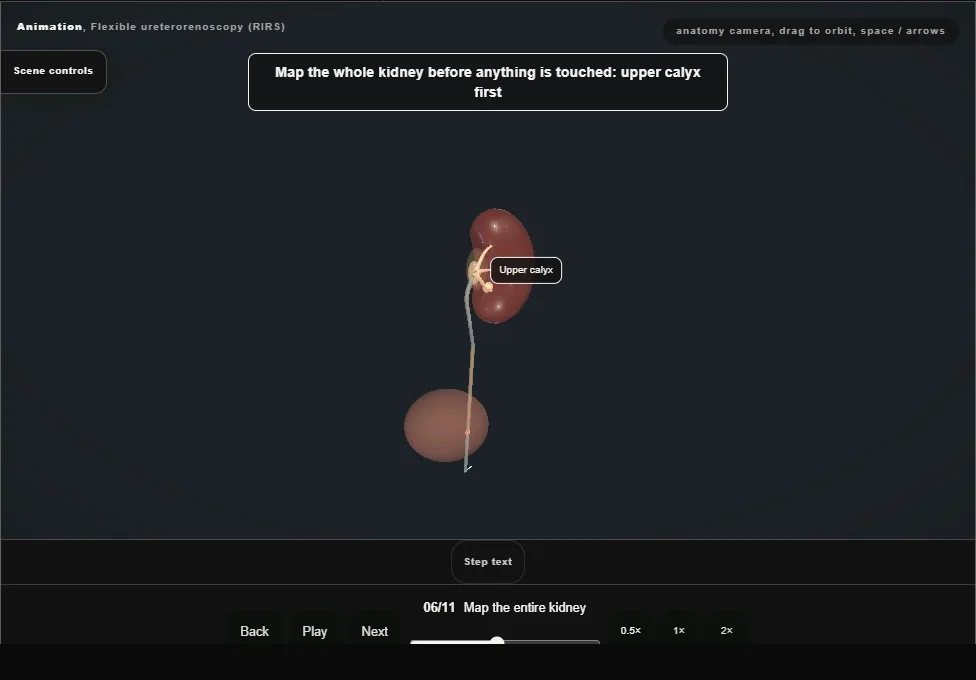The image size is (976, 680).
Task: Set playback speed to 2×
Action: coord(726,630)
